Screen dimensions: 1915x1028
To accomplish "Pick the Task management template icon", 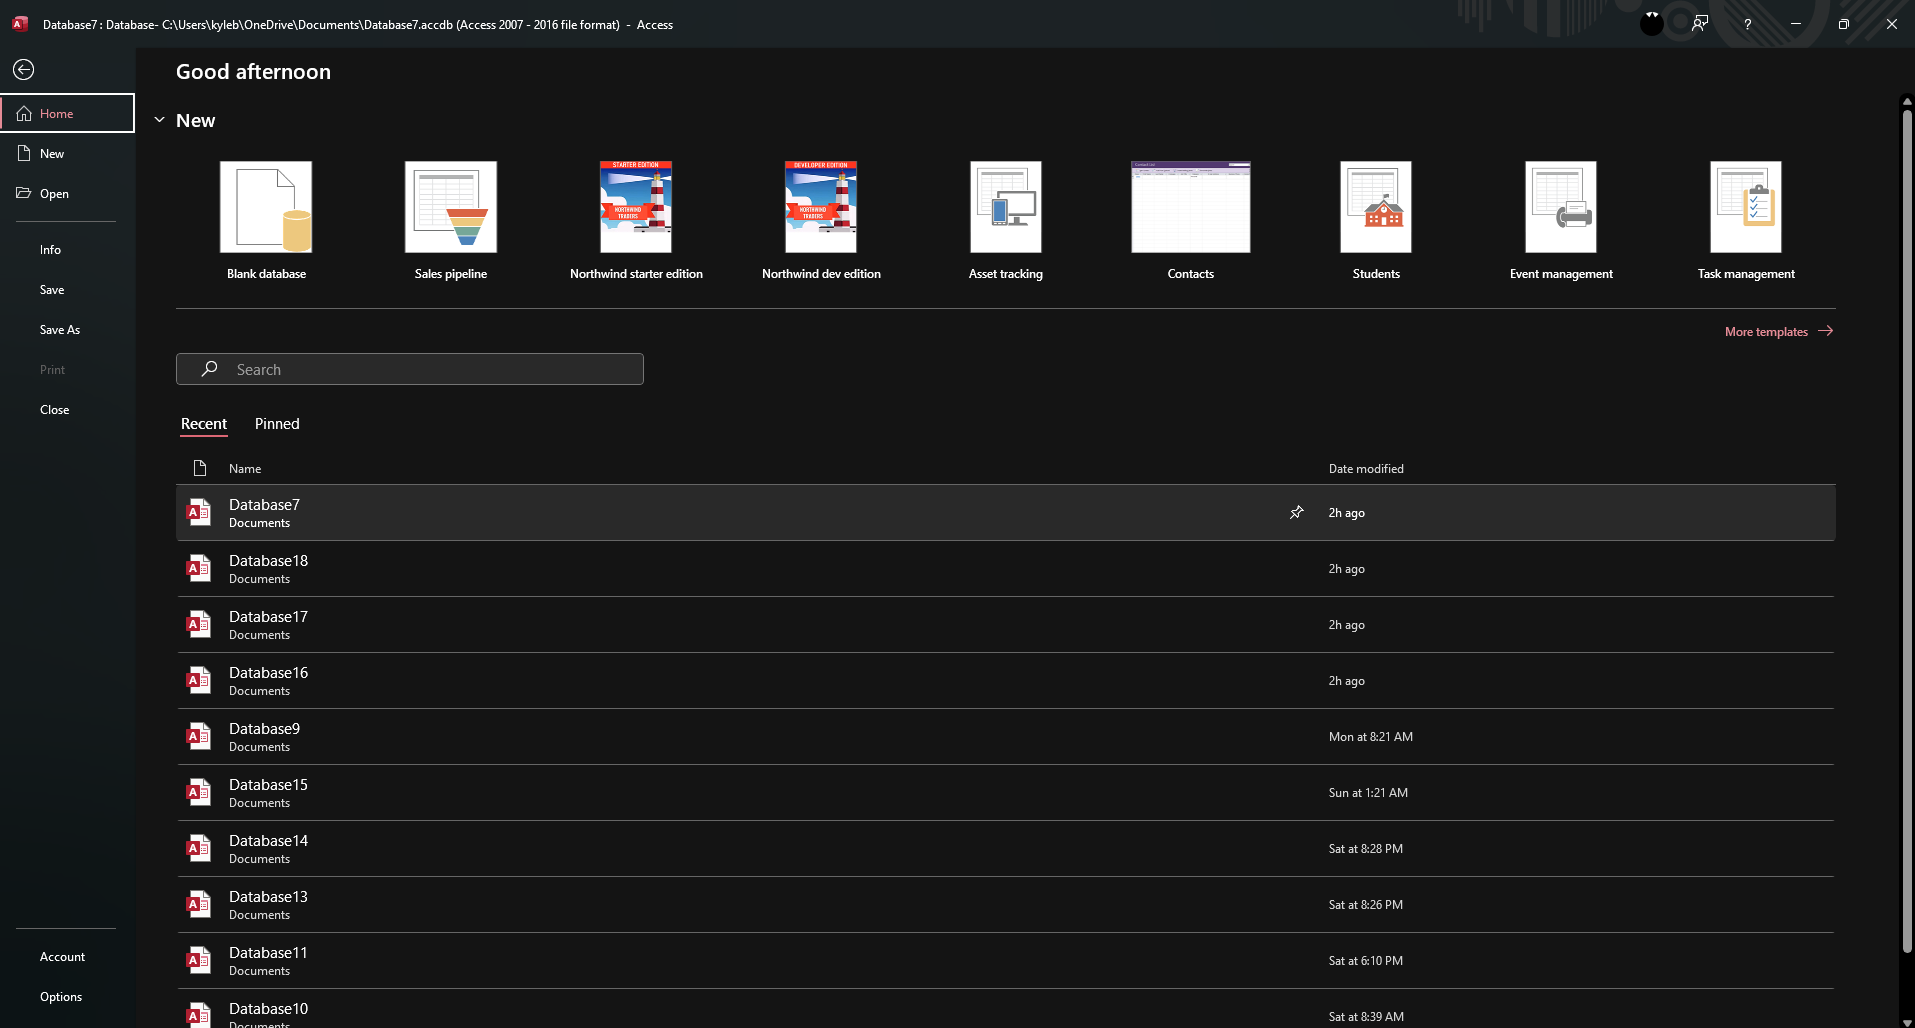I will click(1745, 207).
